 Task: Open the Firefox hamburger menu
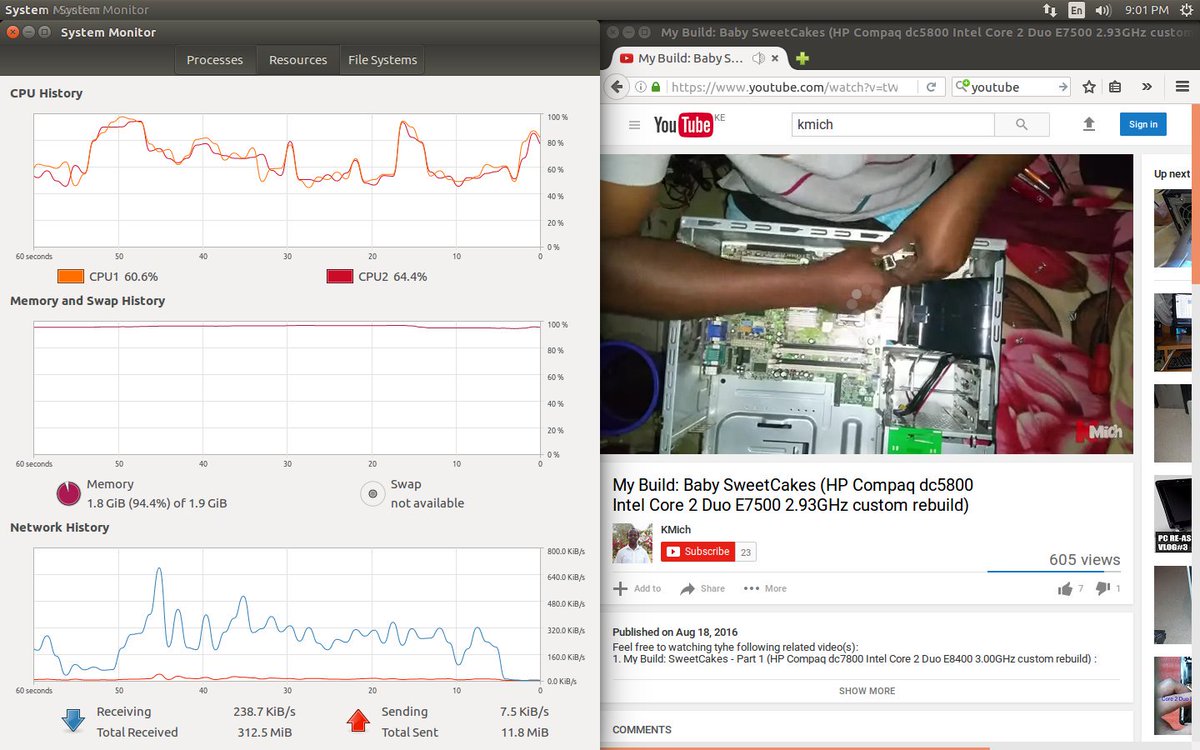1182,87
